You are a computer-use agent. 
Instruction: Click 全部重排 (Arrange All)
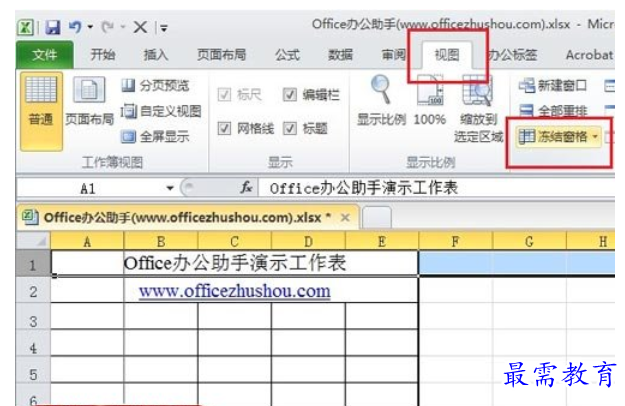click(553, 111)
